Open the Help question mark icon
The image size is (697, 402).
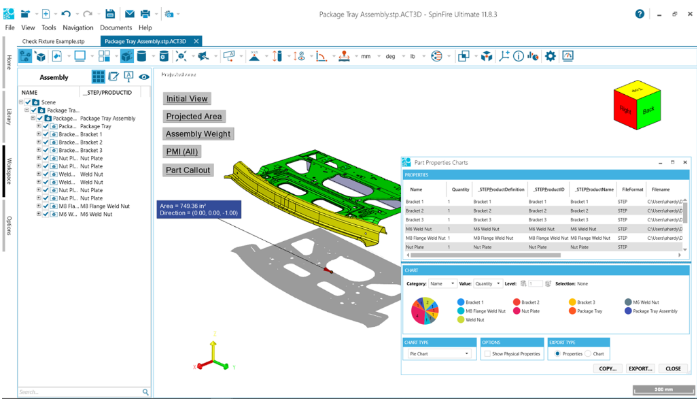639,14
